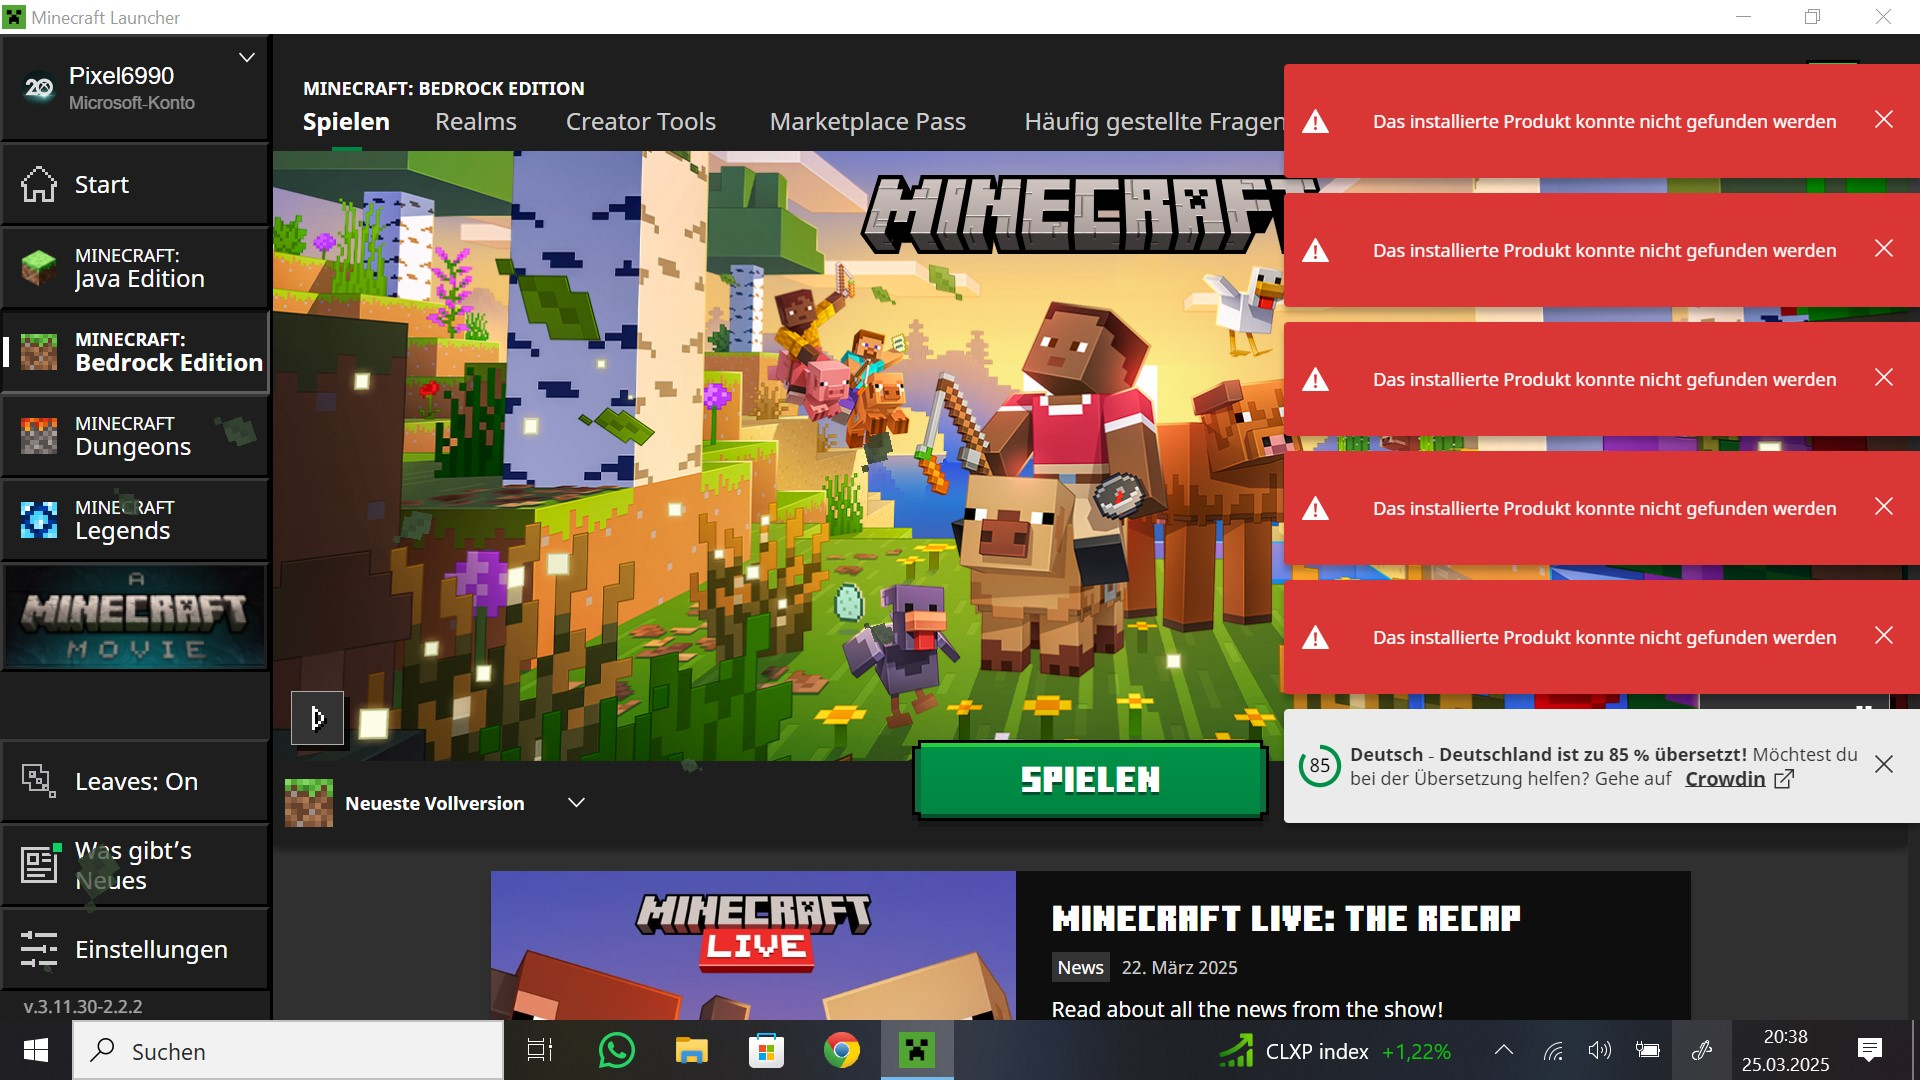Toggle the pen input icon in tray
The width and height of the screenshot is (1920, 1080).
tap(1703, 1050)
